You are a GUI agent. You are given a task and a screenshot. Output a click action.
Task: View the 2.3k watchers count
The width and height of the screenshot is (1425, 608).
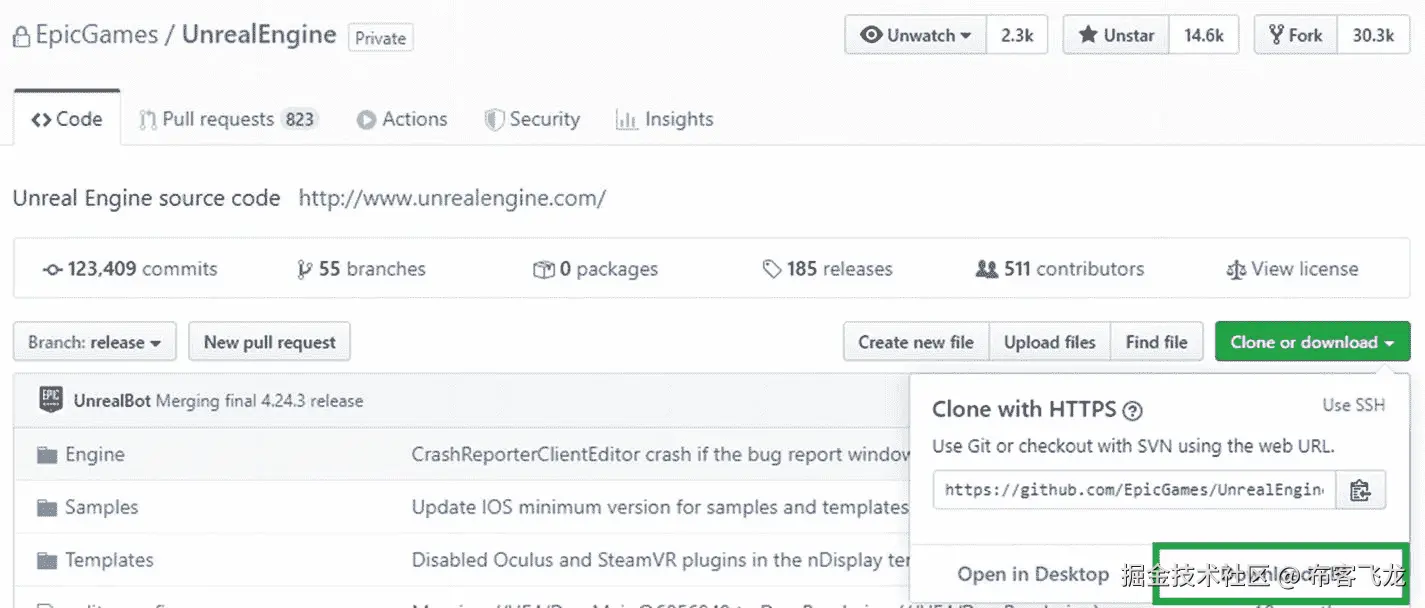point(1017,35)
